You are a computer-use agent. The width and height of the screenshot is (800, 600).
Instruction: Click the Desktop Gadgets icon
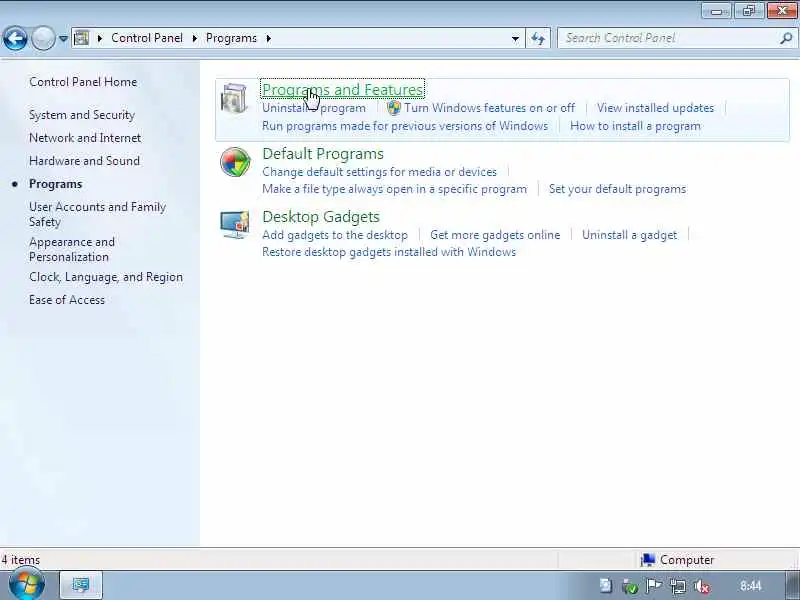pos(235,225)
